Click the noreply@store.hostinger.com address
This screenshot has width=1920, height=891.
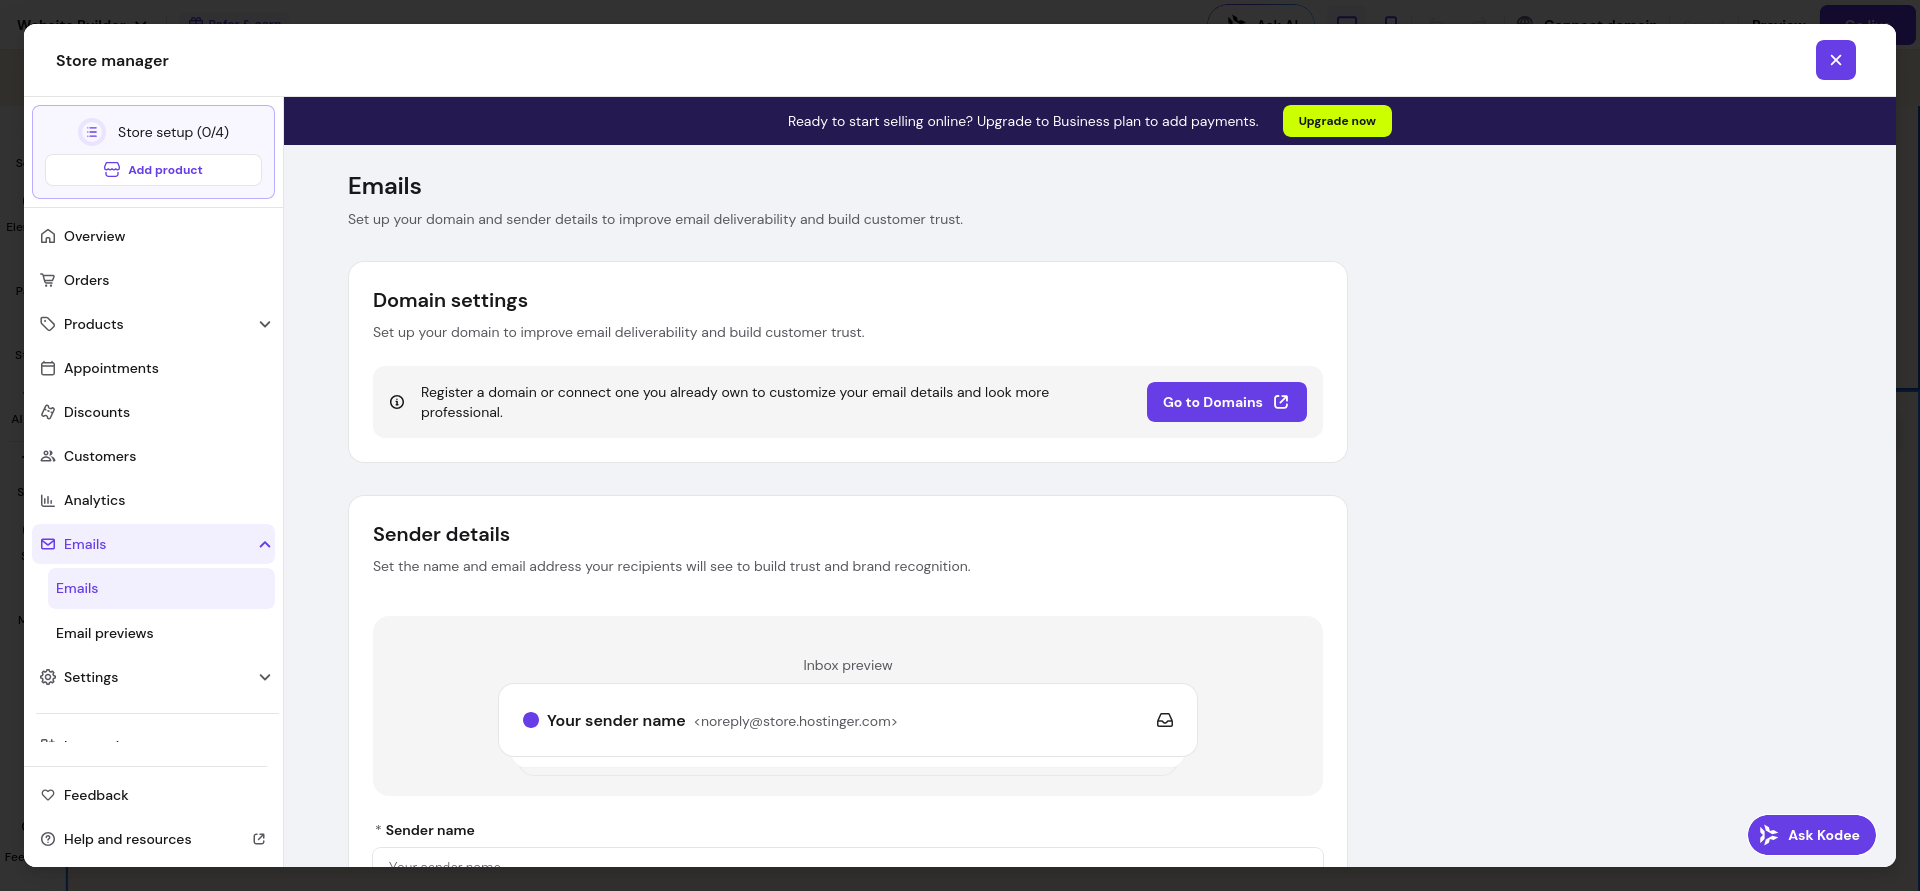(x=796, y=721)
